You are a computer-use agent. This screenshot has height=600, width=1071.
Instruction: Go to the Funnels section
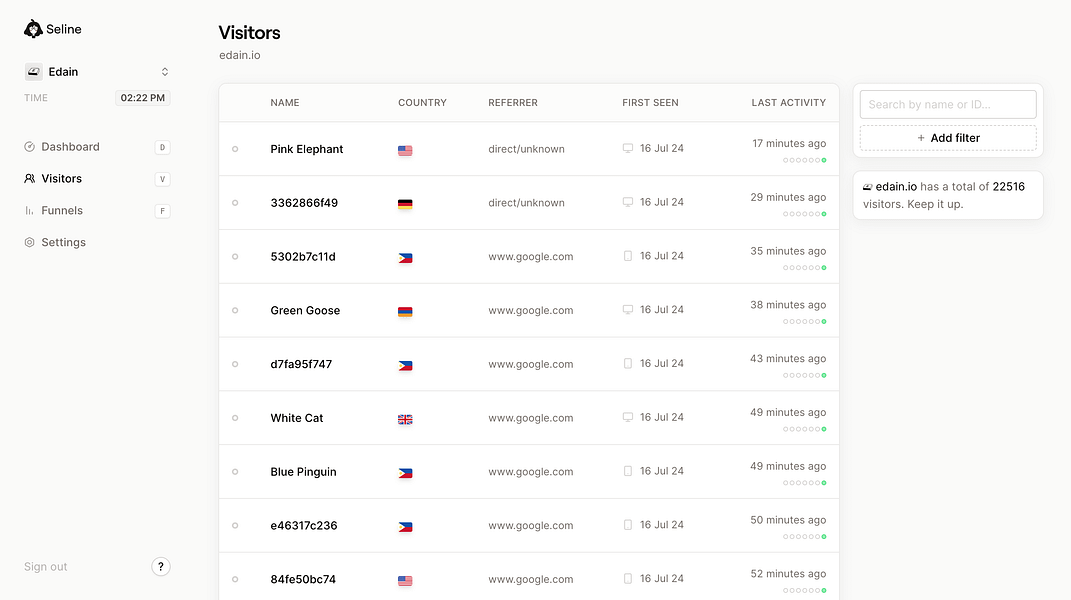click(x=62, y=211)
